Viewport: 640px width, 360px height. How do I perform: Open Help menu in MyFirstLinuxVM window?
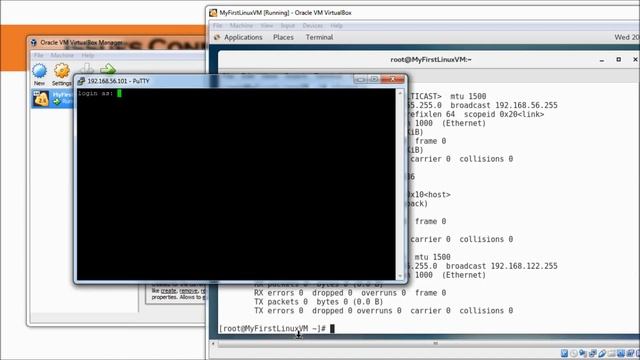[336, 25]
